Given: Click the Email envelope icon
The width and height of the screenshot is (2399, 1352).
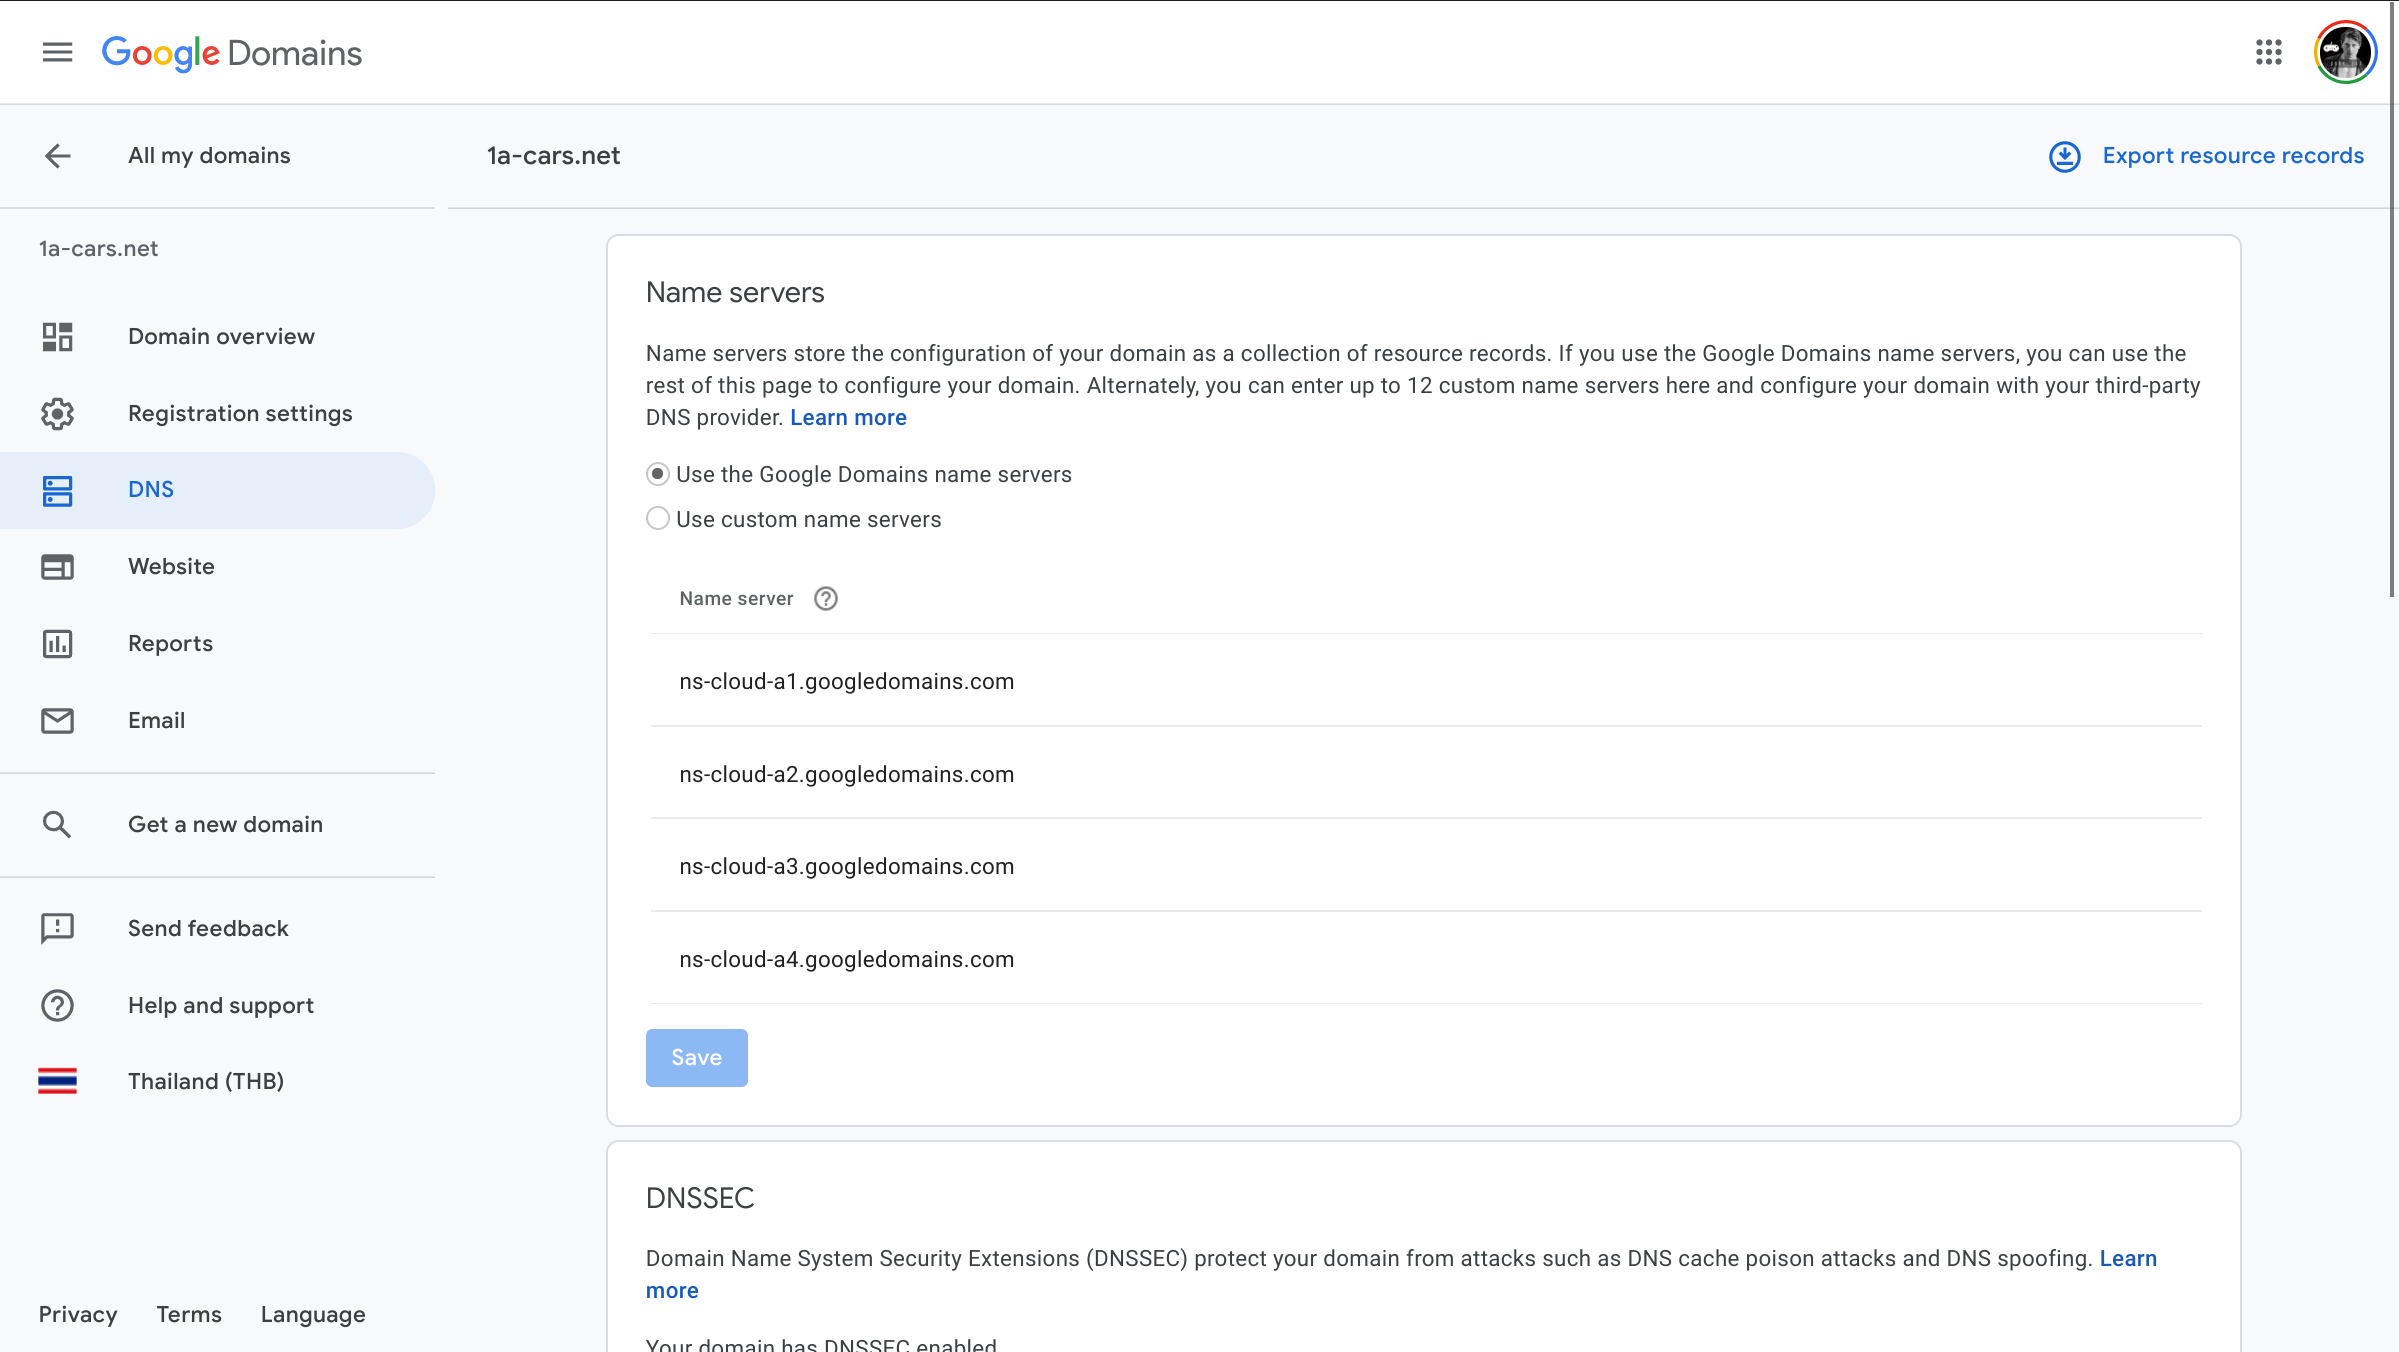Looking at the screenshot, I should (57, 721).
